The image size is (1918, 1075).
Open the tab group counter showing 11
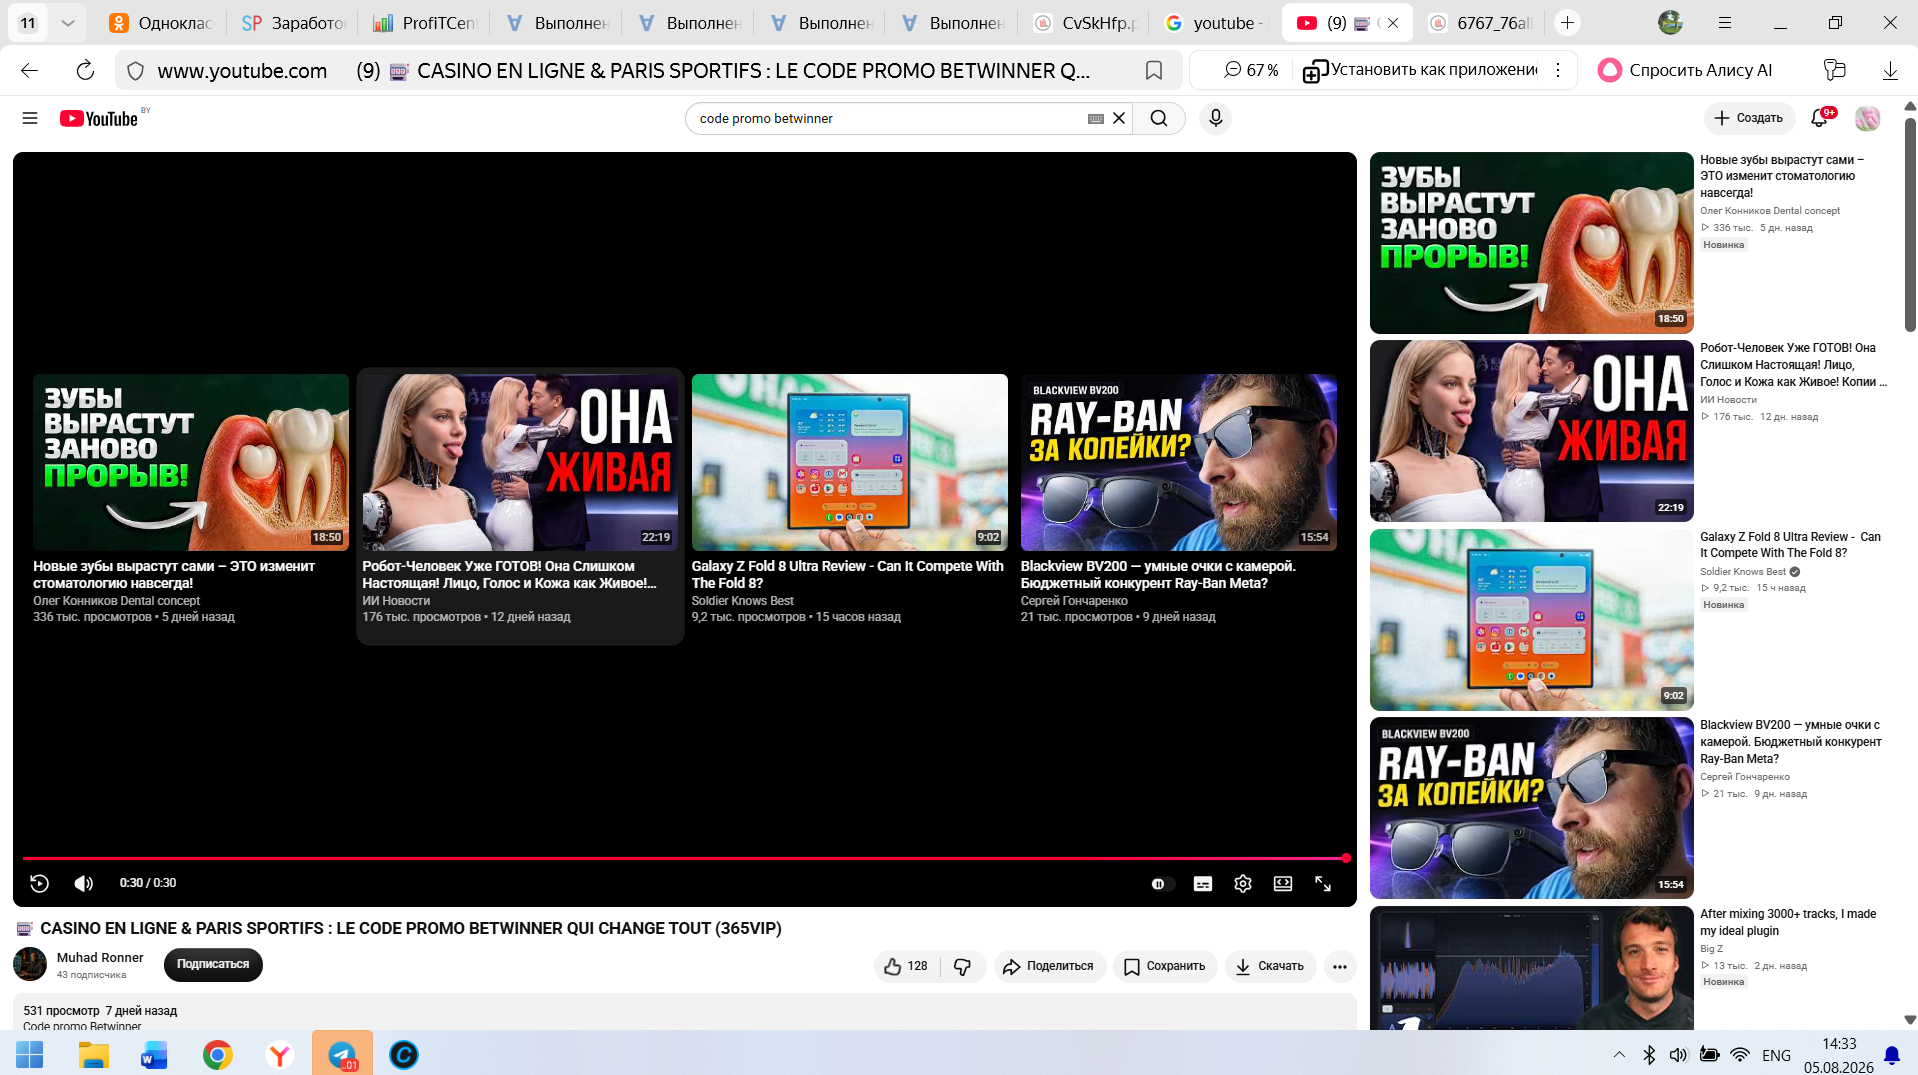pyautogui.click(x=28, y=23)
